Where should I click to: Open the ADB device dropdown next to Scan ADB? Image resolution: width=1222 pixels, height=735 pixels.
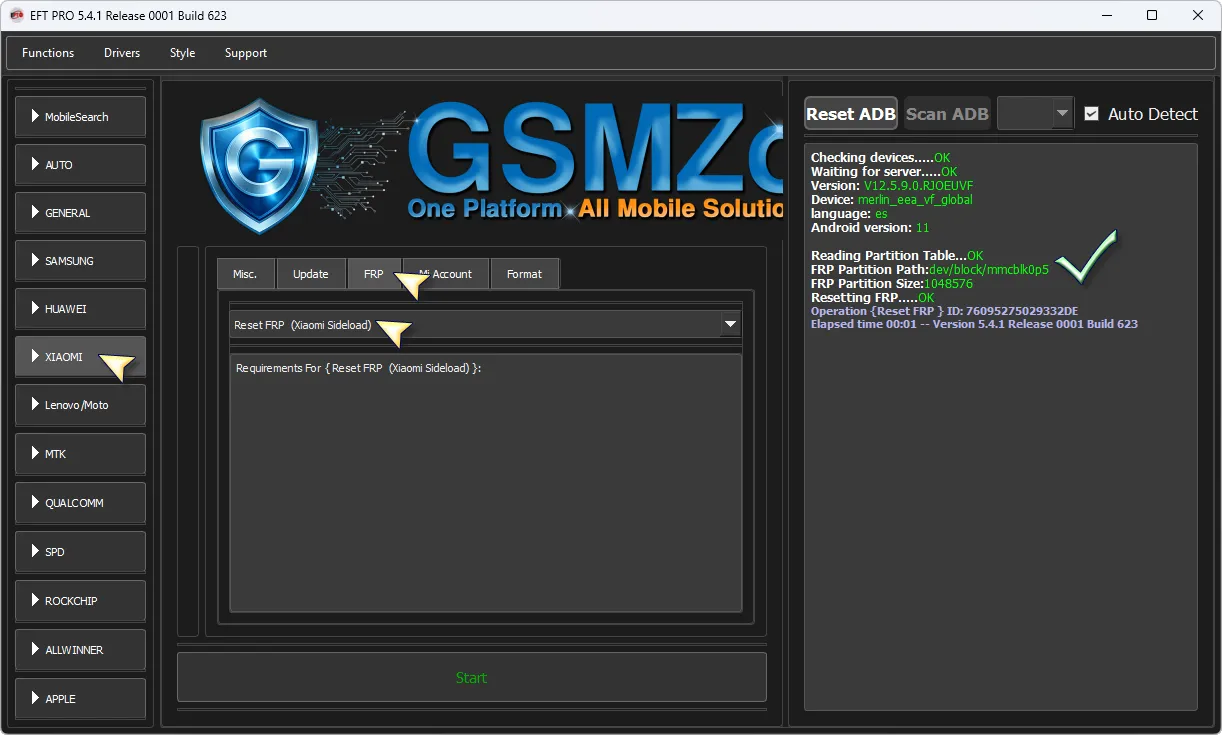(1036, 114)
